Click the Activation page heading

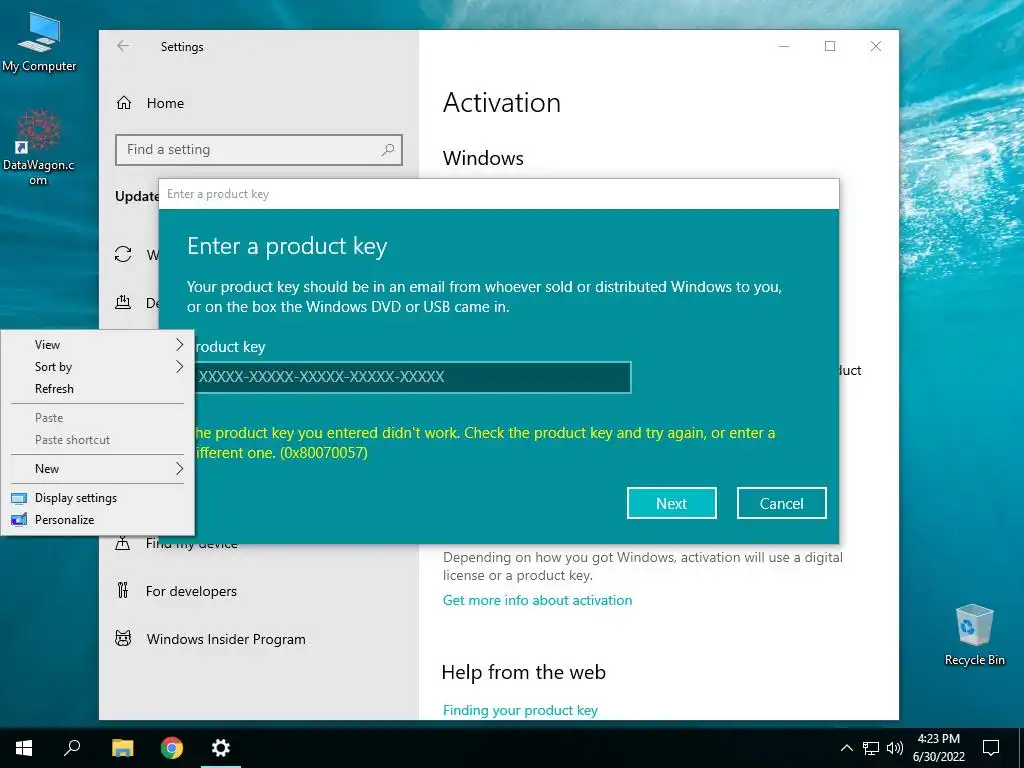[502, 103]
